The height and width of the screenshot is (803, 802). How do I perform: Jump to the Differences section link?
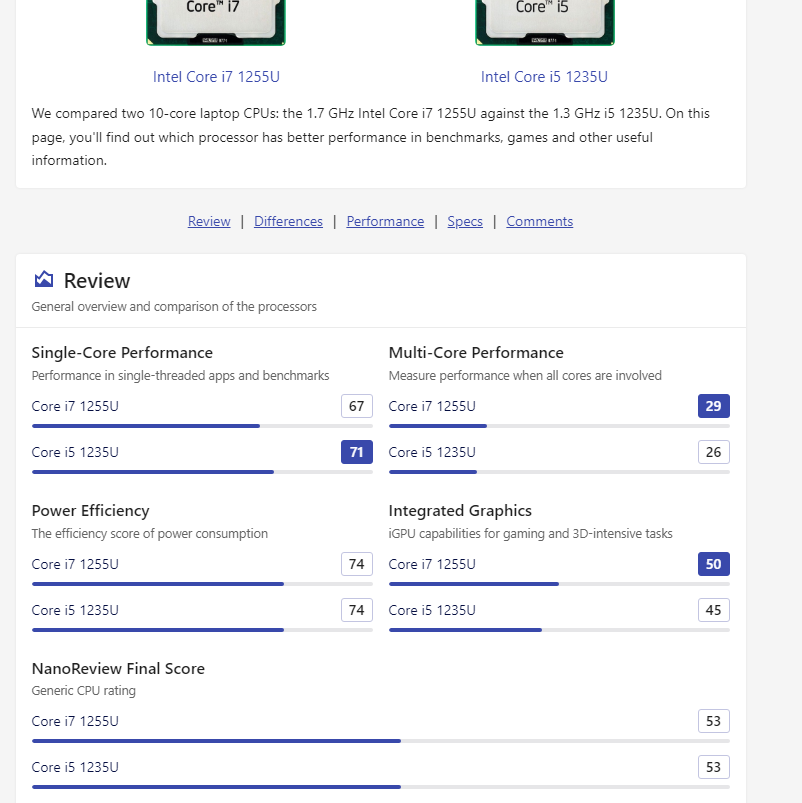point(288,221)
